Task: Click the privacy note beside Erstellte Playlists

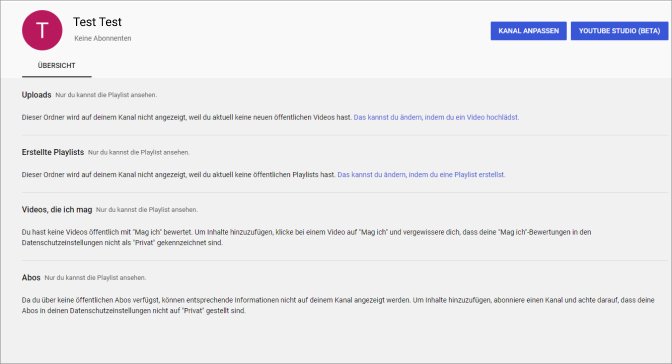Action: pos(138,152)
